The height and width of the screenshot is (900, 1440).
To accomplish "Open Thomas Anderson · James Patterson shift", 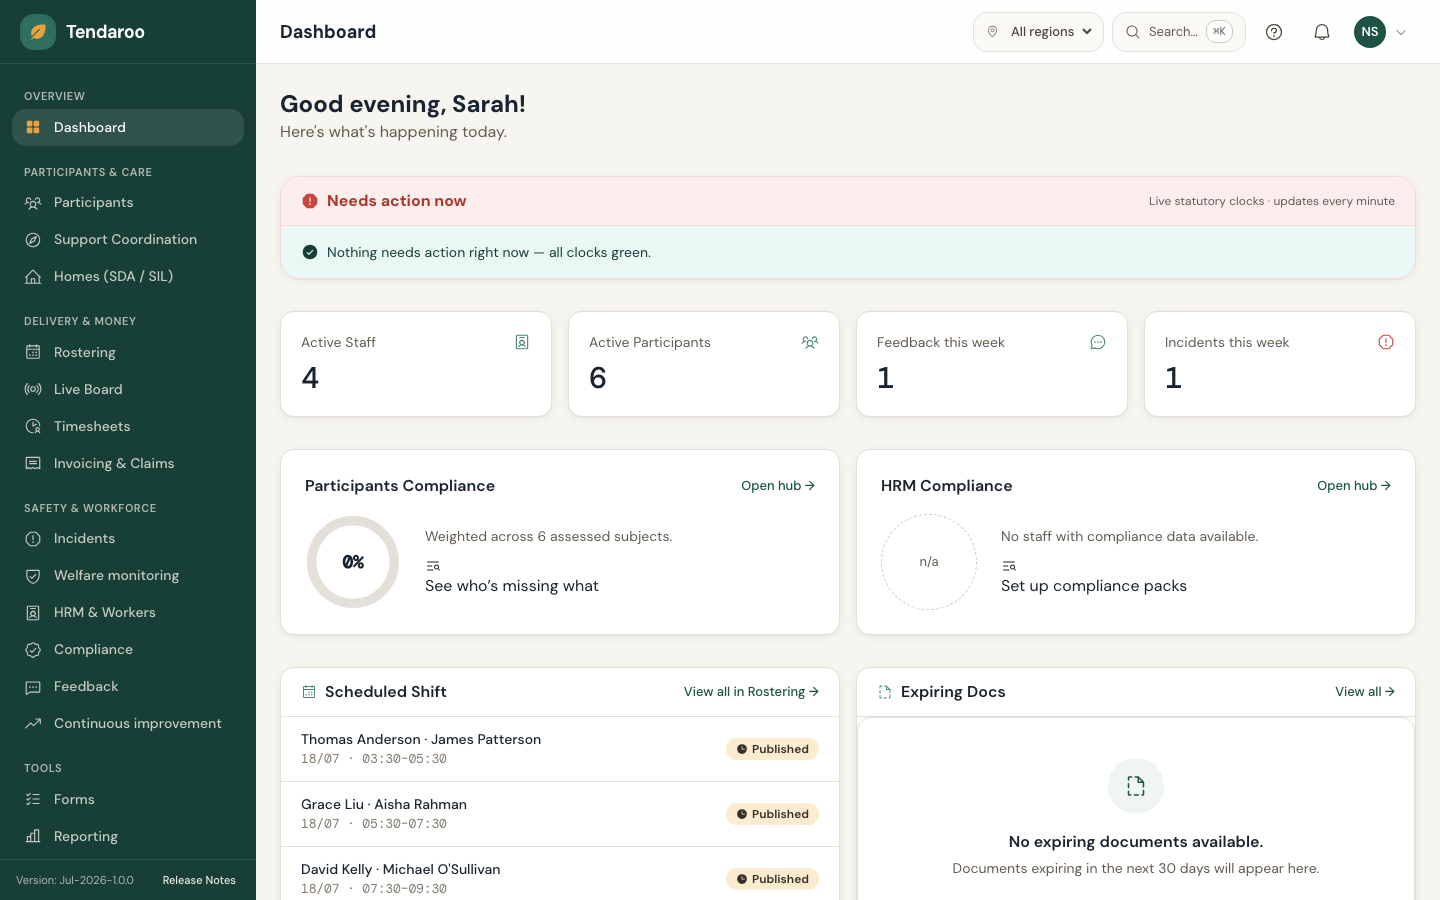I will 560,749.
